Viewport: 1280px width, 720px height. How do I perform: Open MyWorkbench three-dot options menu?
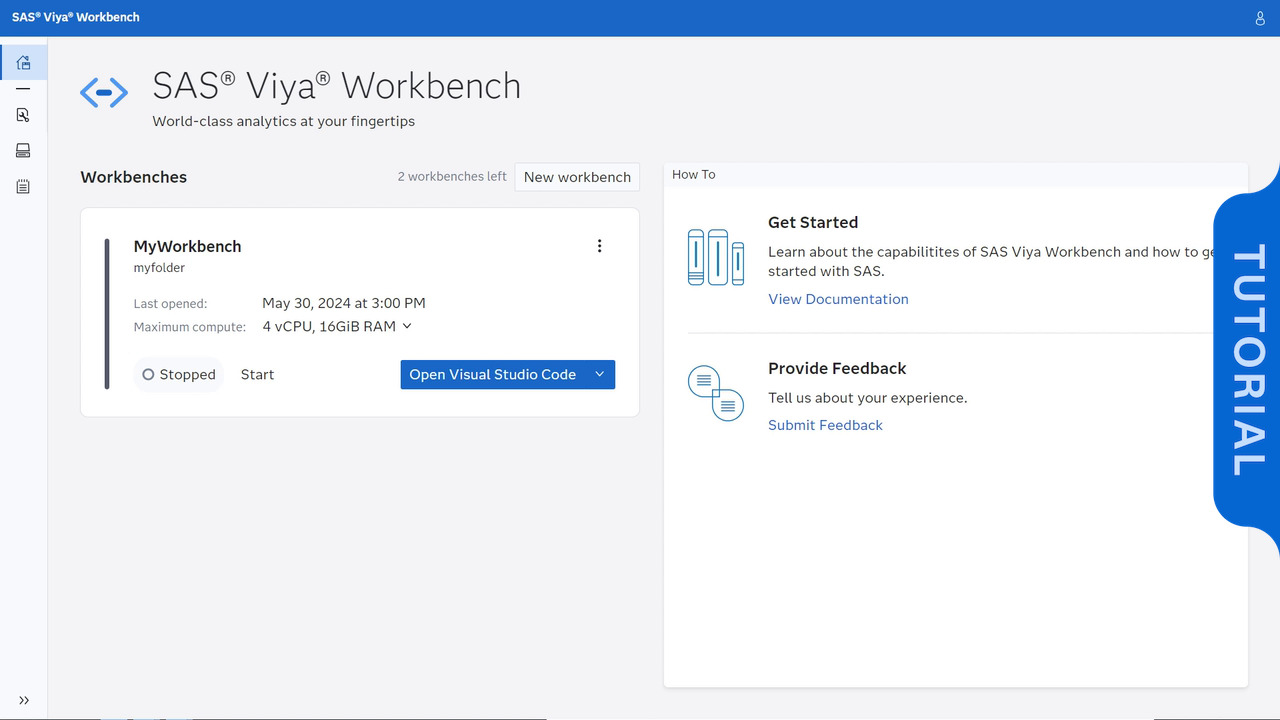point(599,246)
